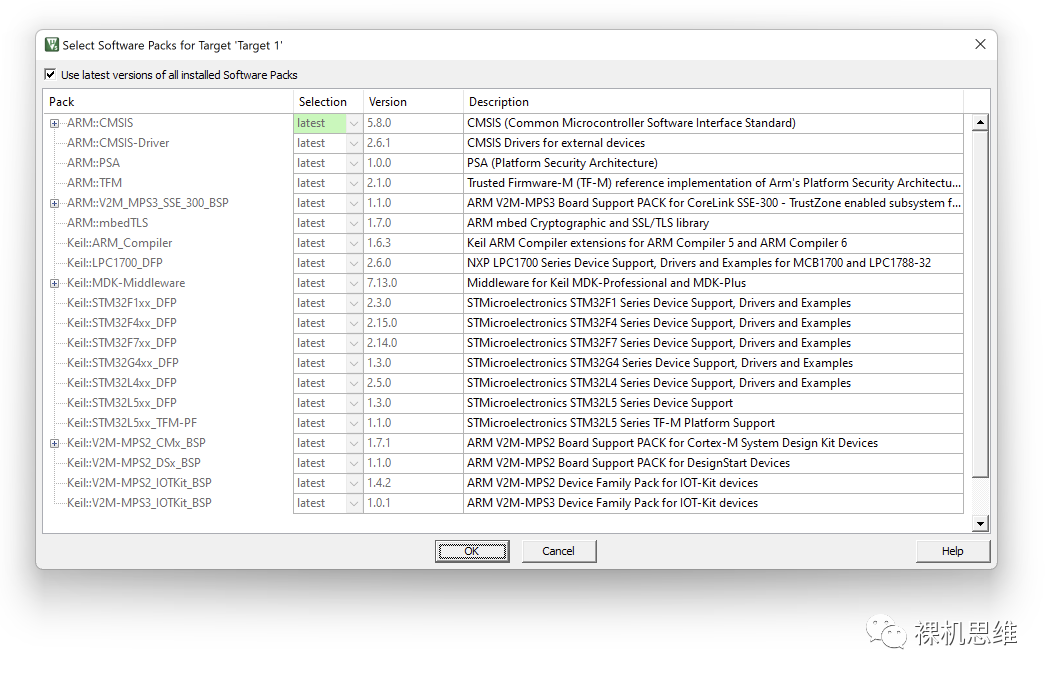Open the selection dropdown for Keil::V2M-MPS3_IOTKit_BSP
Image resolution: width=1052 pixels, height=680 pixels.
[354, 503]
